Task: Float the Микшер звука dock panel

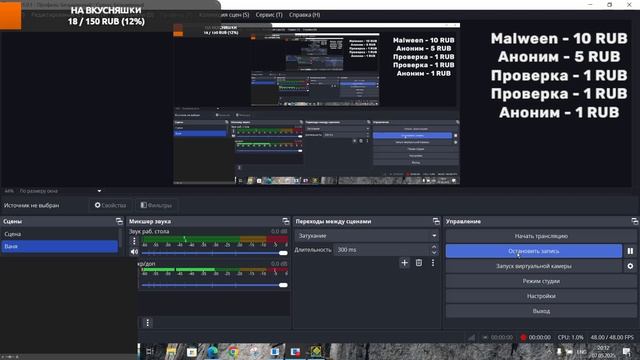Action: 286,221
